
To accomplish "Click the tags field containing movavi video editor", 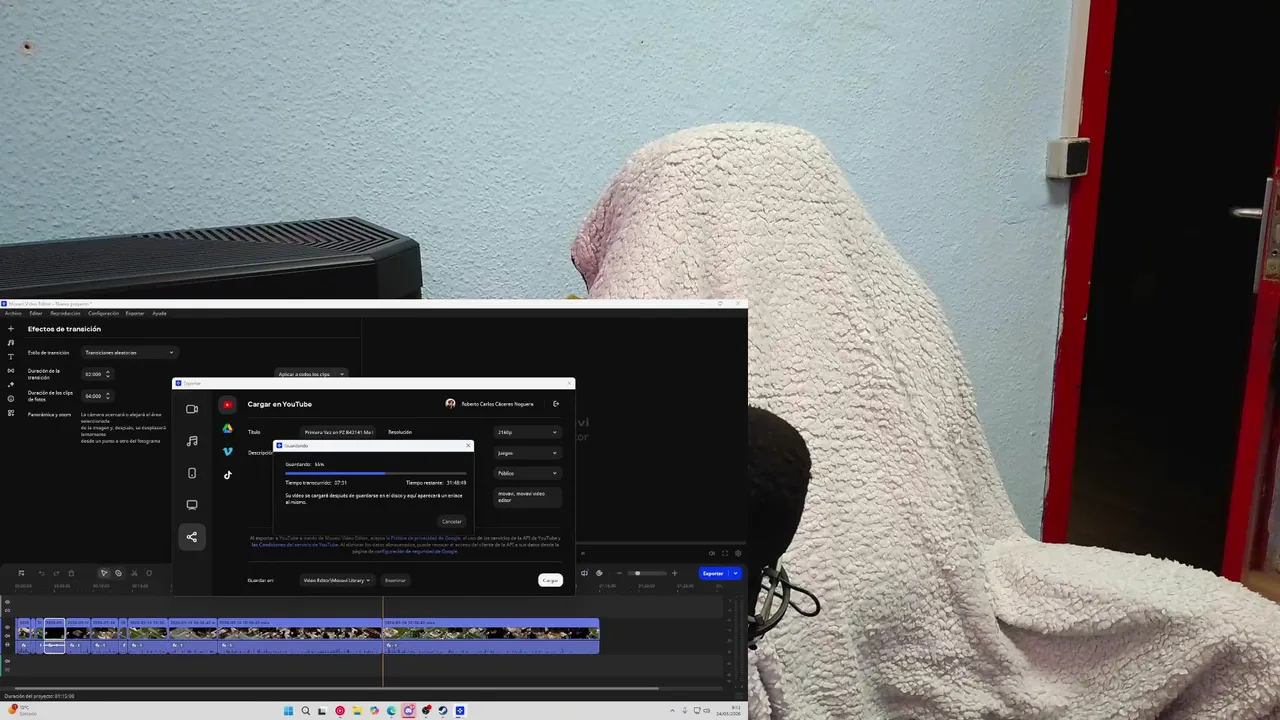I will click(x=528, y=497).
